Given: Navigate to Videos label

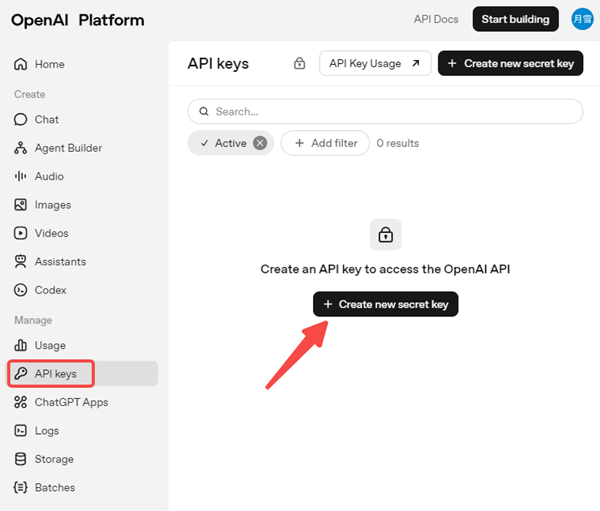Looking at the screenshot, I should coord(52,233).
